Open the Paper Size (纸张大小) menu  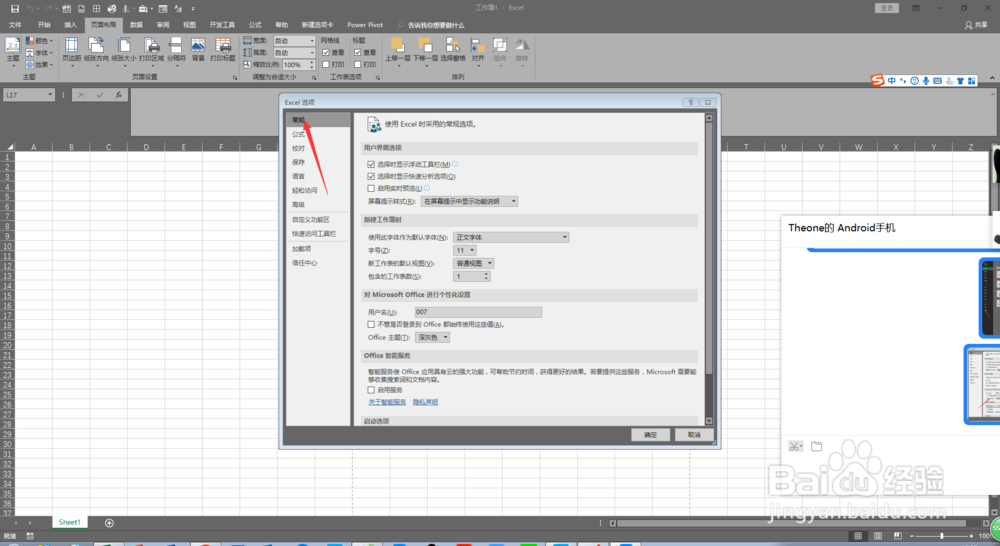(124, 50)
